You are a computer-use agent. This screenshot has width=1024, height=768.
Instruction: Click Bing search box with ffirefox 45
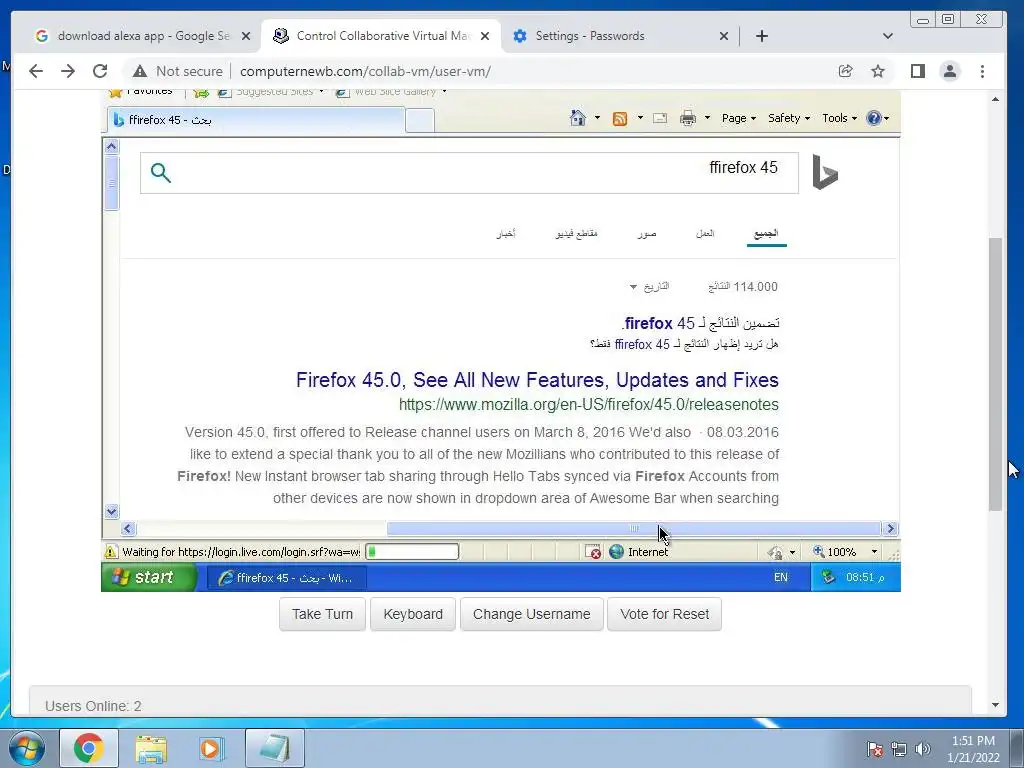(x=469, y=173)
